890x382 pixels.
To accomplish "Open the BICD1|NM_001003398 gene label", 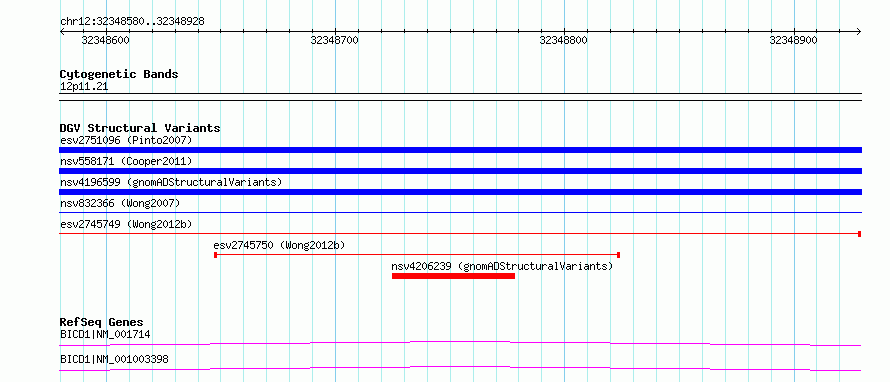I will [114, 359].
